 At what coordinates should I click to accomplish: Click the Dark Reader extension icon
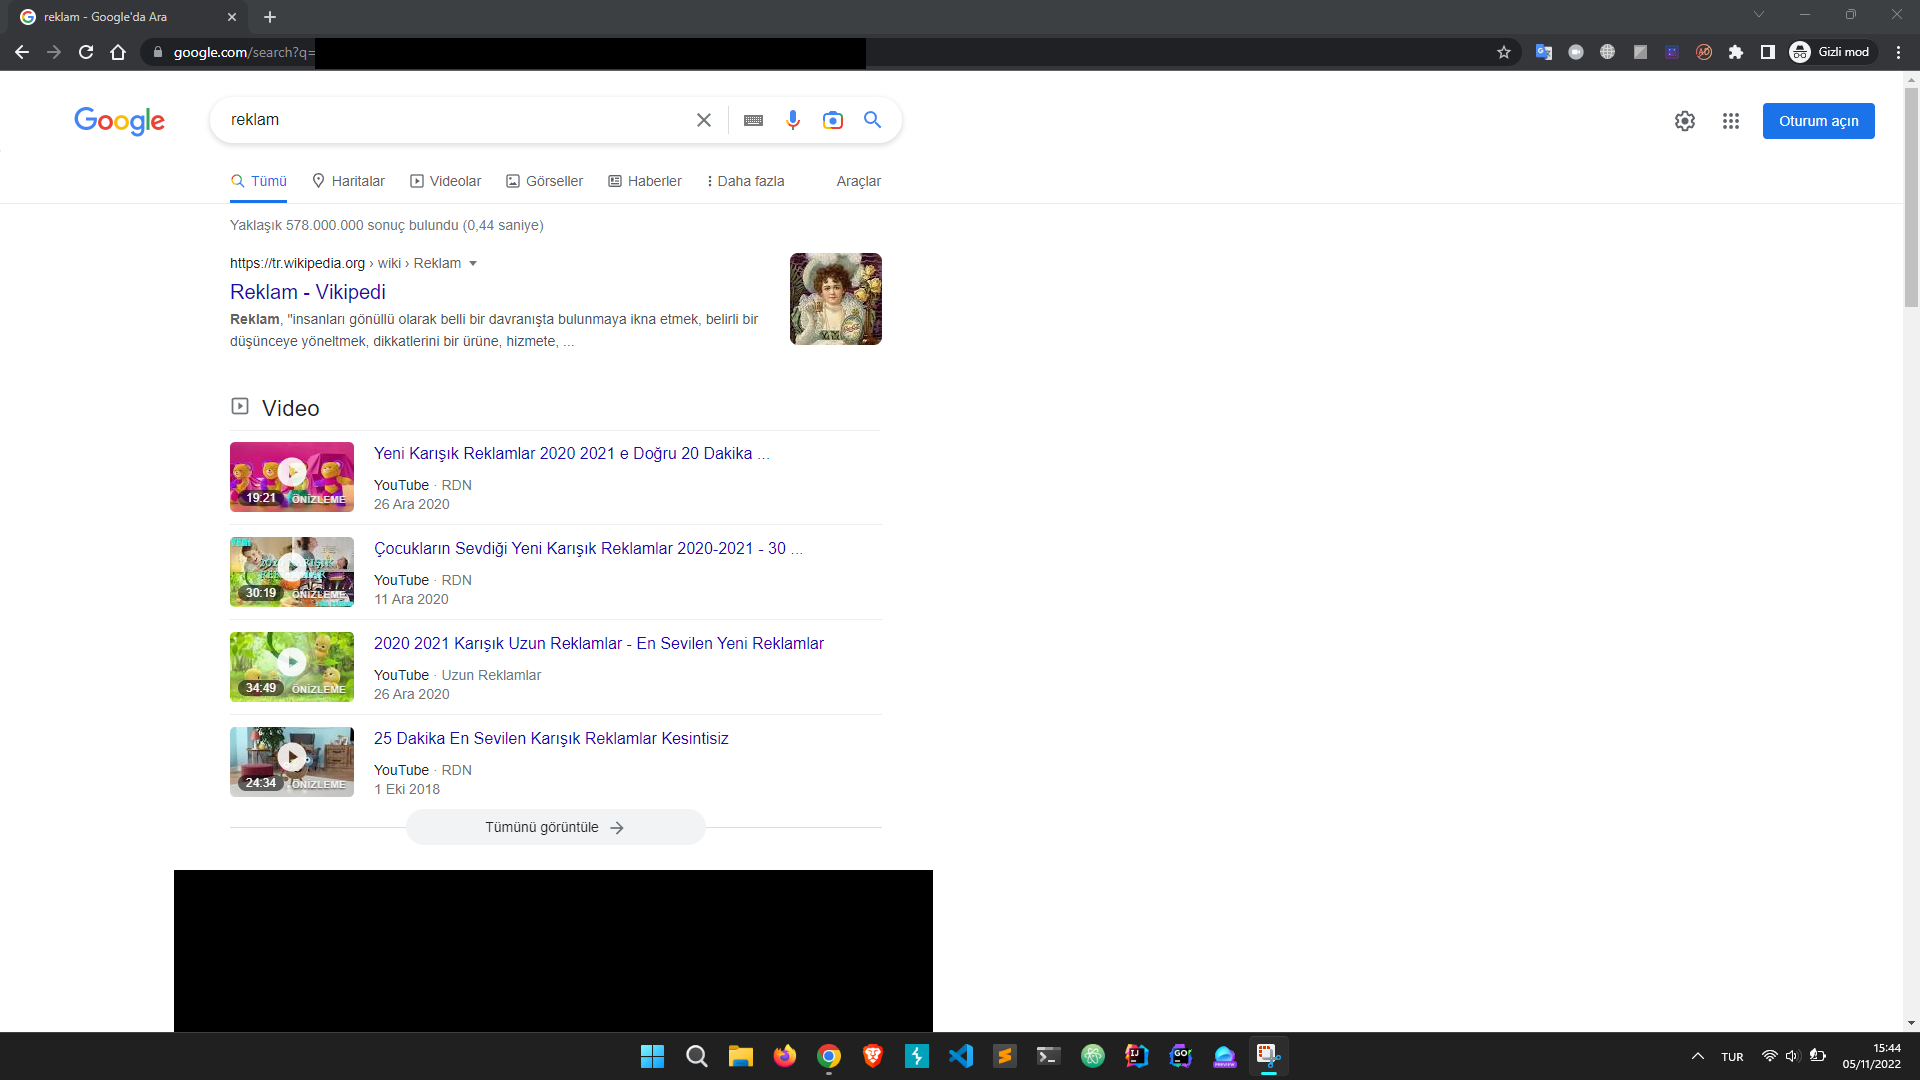[x=1640, y=52]
